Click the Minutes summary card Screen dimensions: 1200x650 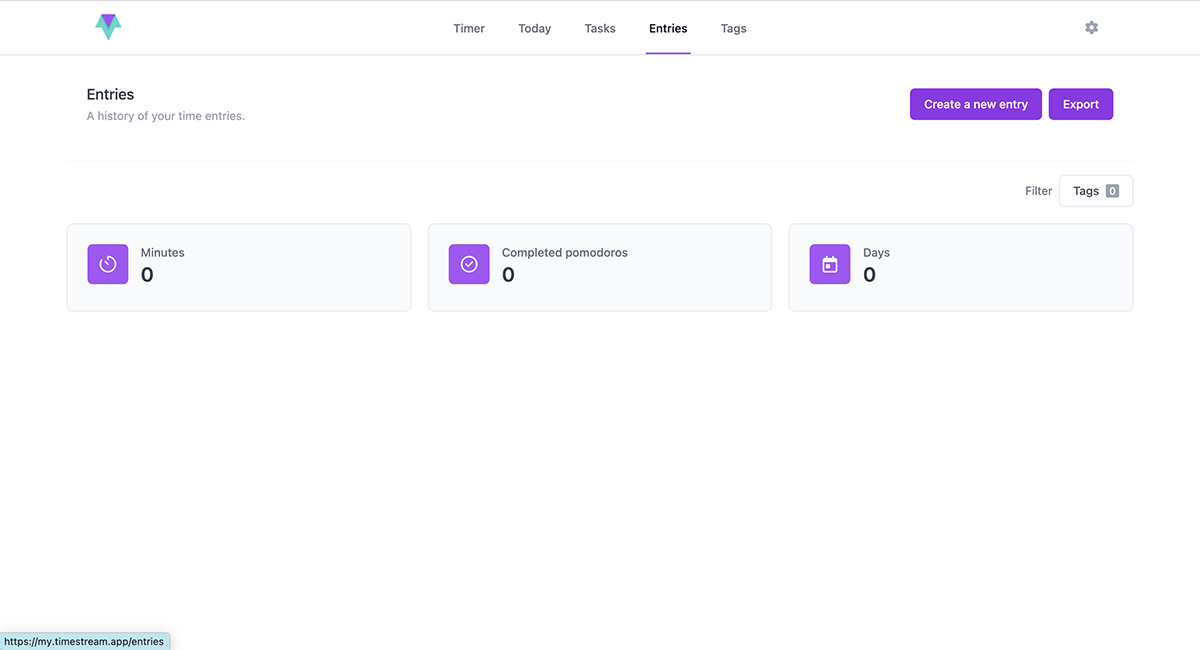pos(238,267)
